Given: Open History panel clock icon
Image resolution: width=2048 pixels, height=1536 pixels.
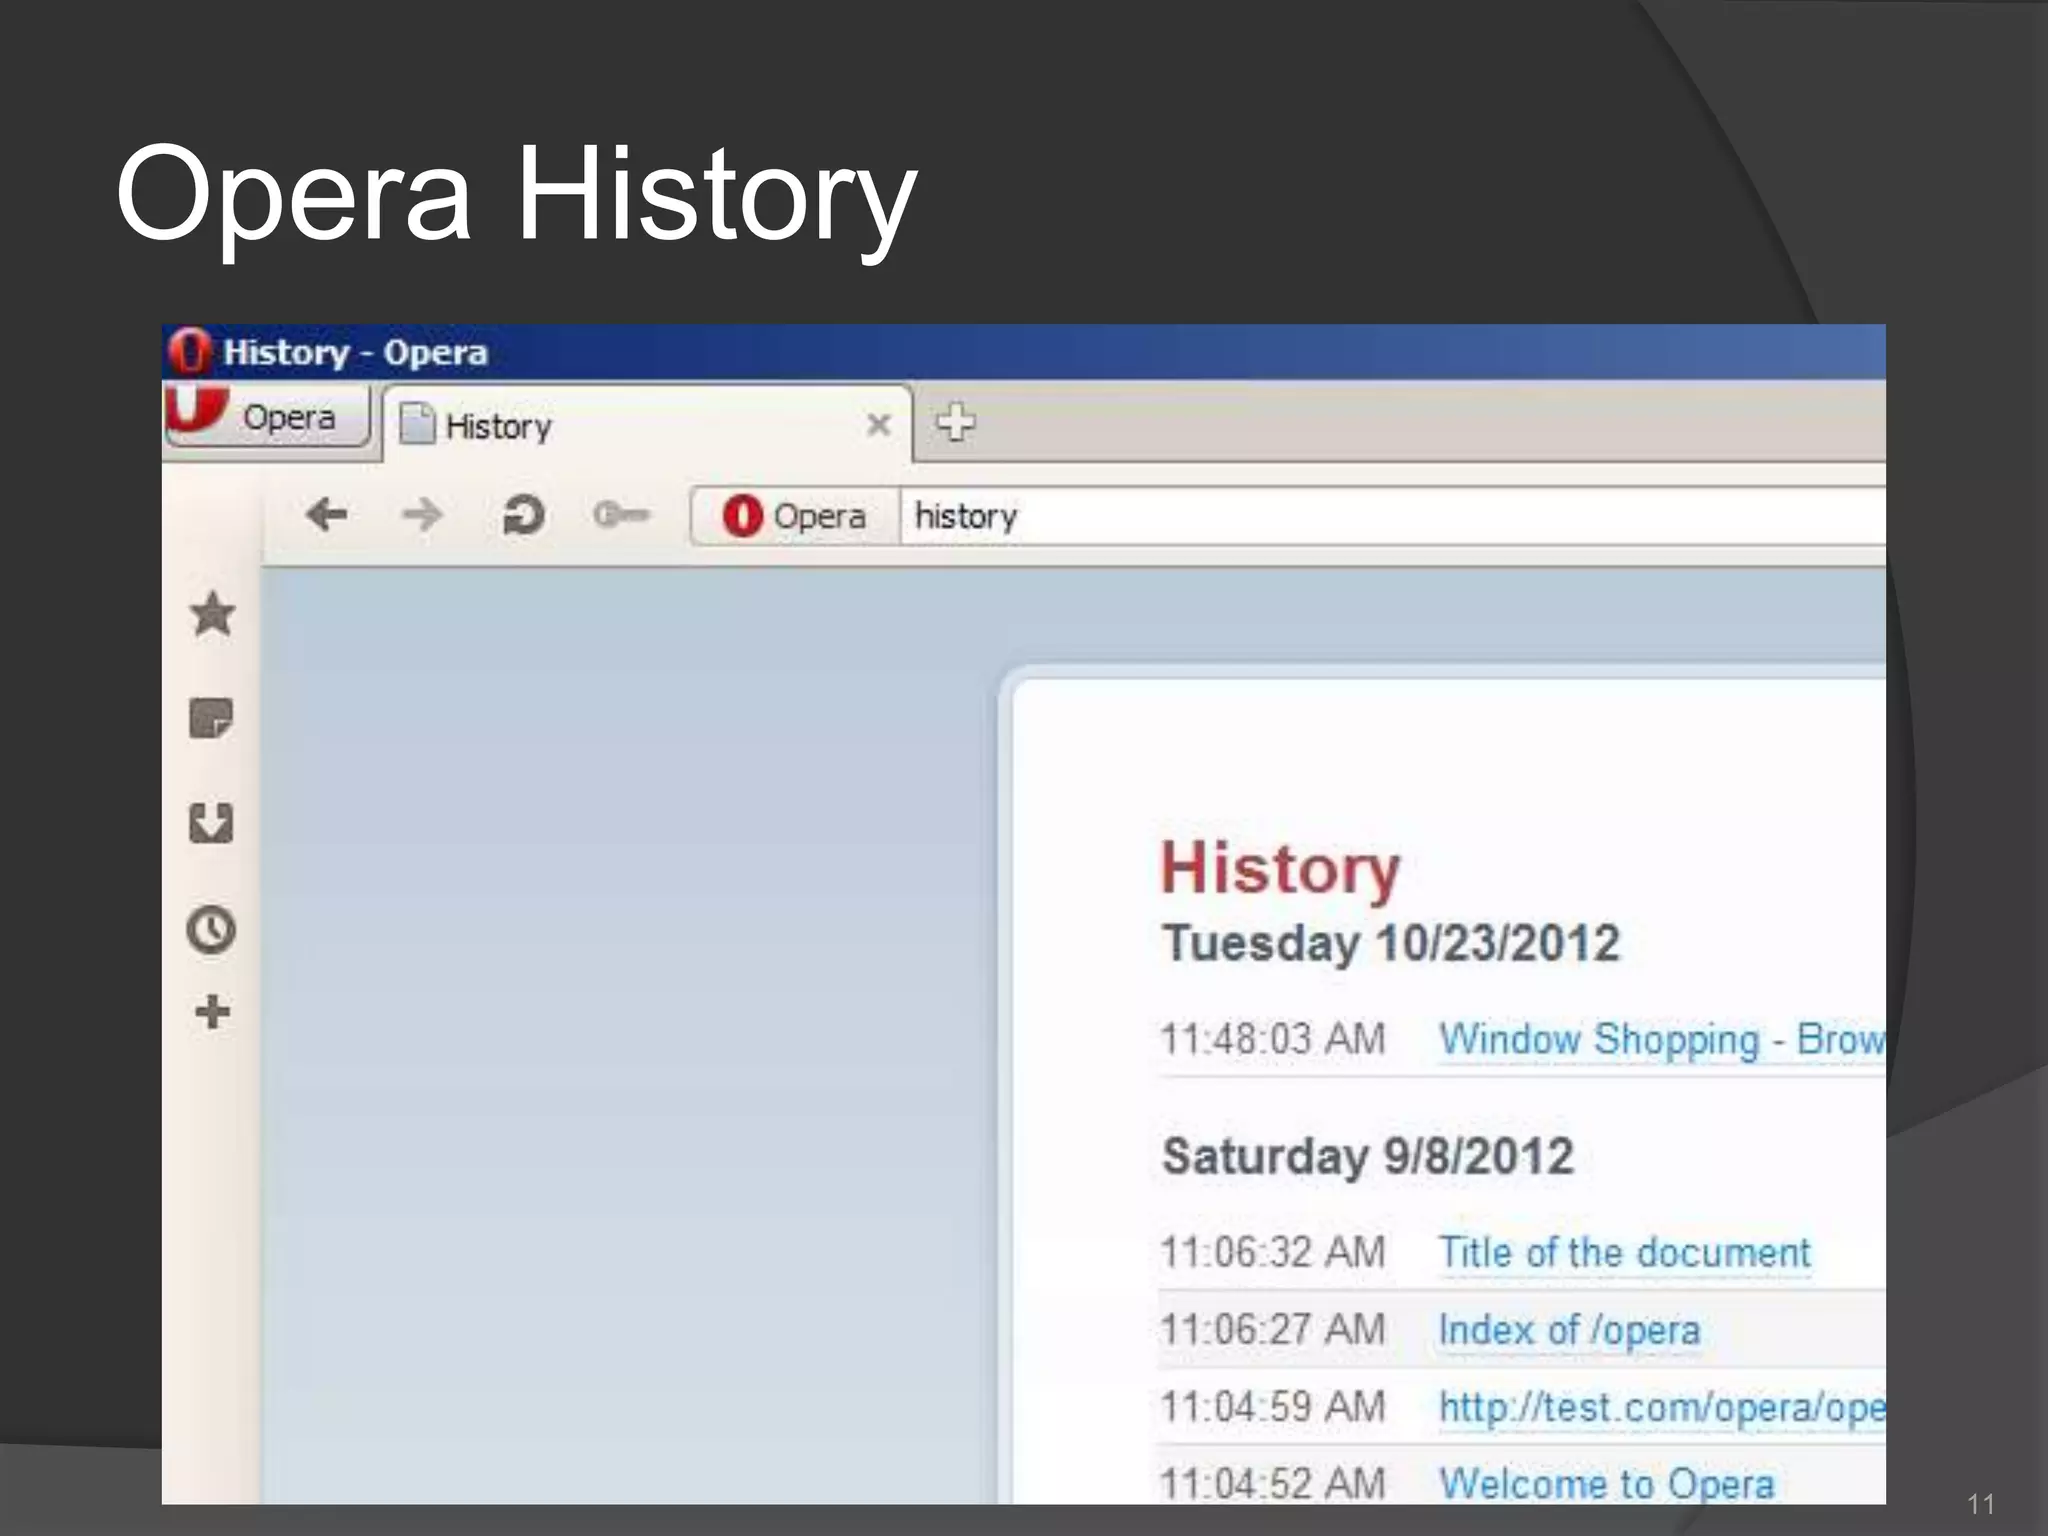Looking at the screenshot, I should (211, 929).
